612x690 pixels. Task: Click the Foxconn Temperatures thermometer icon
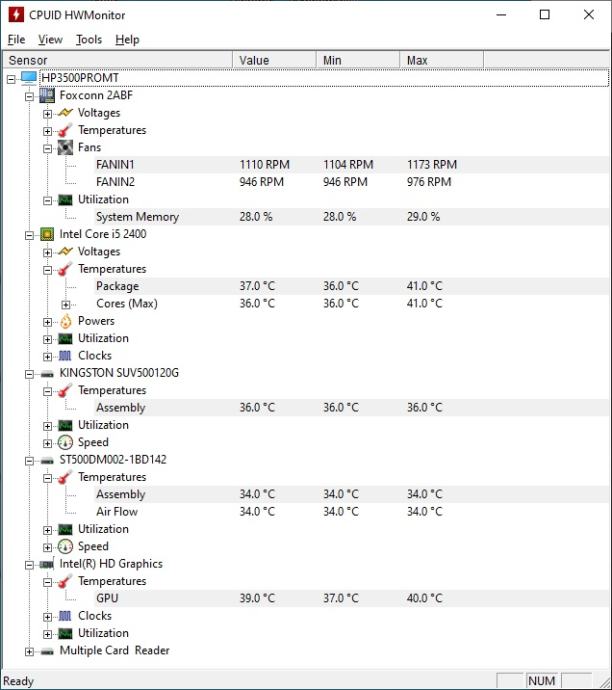[x=65, y=130]
